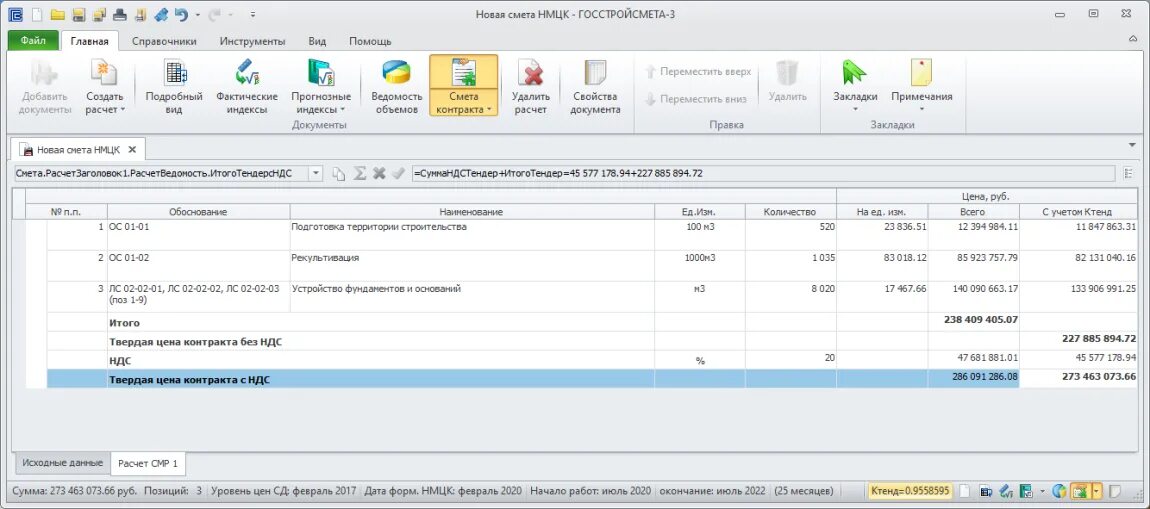
Task: Click the formula bar options icon at right
Action: tap(1127, 173)
